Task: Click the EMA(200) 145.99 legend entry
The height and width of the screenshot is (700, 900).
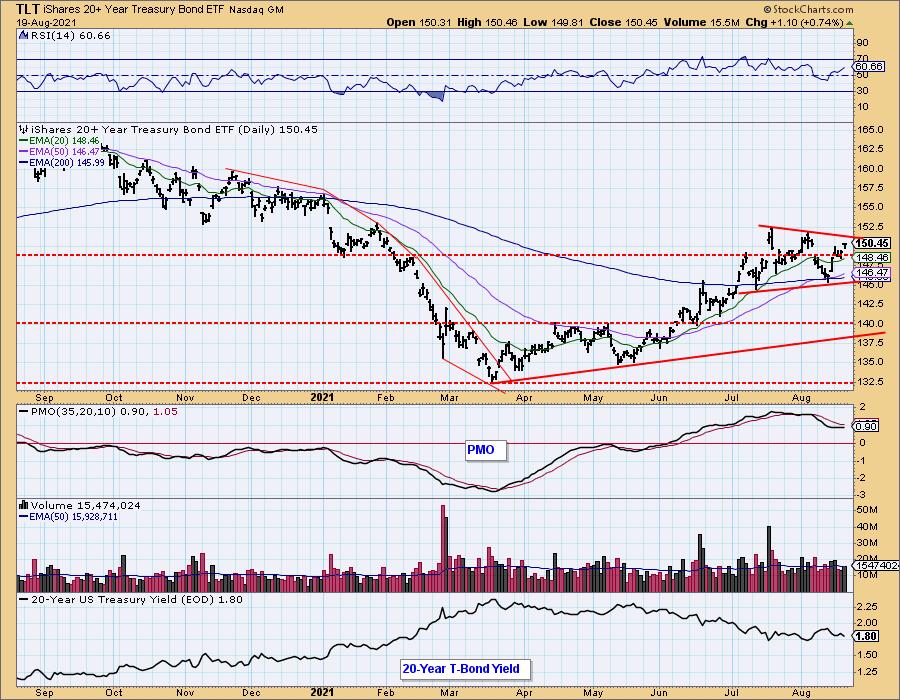Action: [62, 162]
